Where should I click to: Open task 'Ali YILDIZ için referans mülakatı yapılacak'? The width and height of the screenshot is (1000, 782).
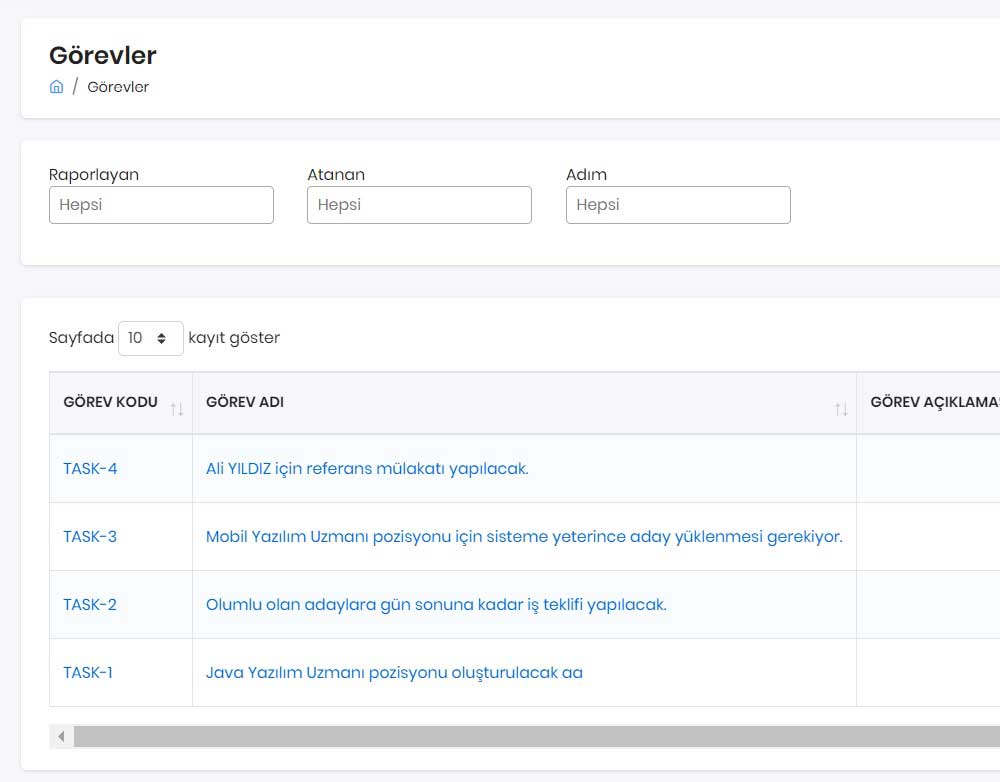pyautogui.click(x=367, y=469)
